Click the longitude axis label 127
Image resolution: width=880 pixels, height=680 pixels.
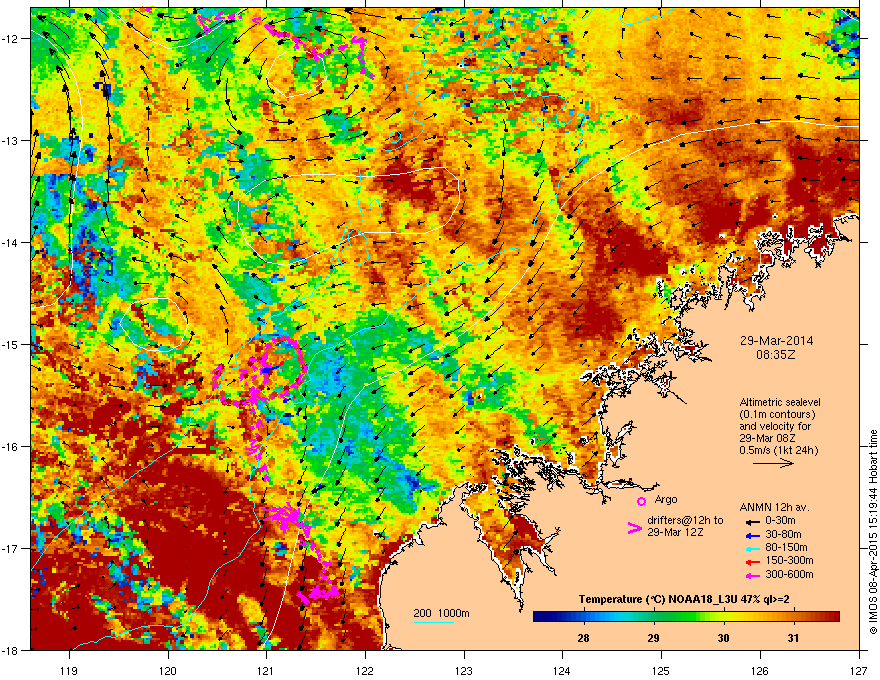(859, 670)
